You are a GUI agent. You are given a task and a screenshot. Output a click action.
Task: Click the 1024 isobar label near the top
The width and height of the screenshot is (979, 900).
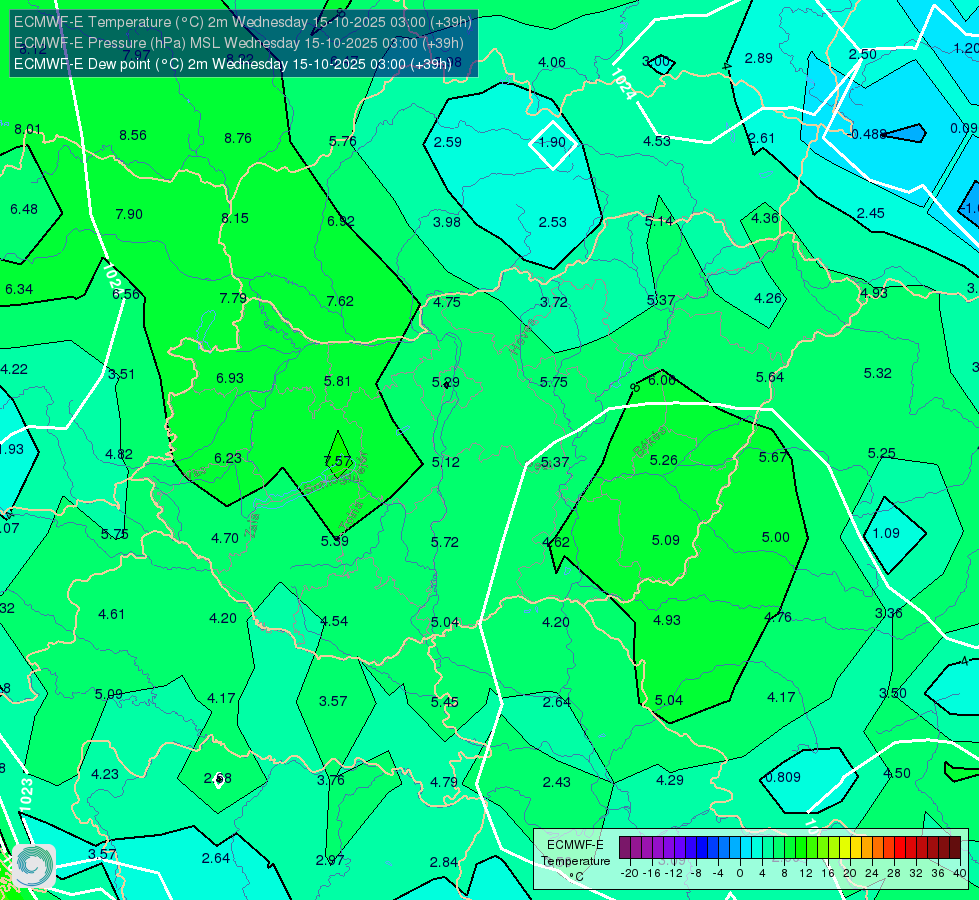pos(623,84)
